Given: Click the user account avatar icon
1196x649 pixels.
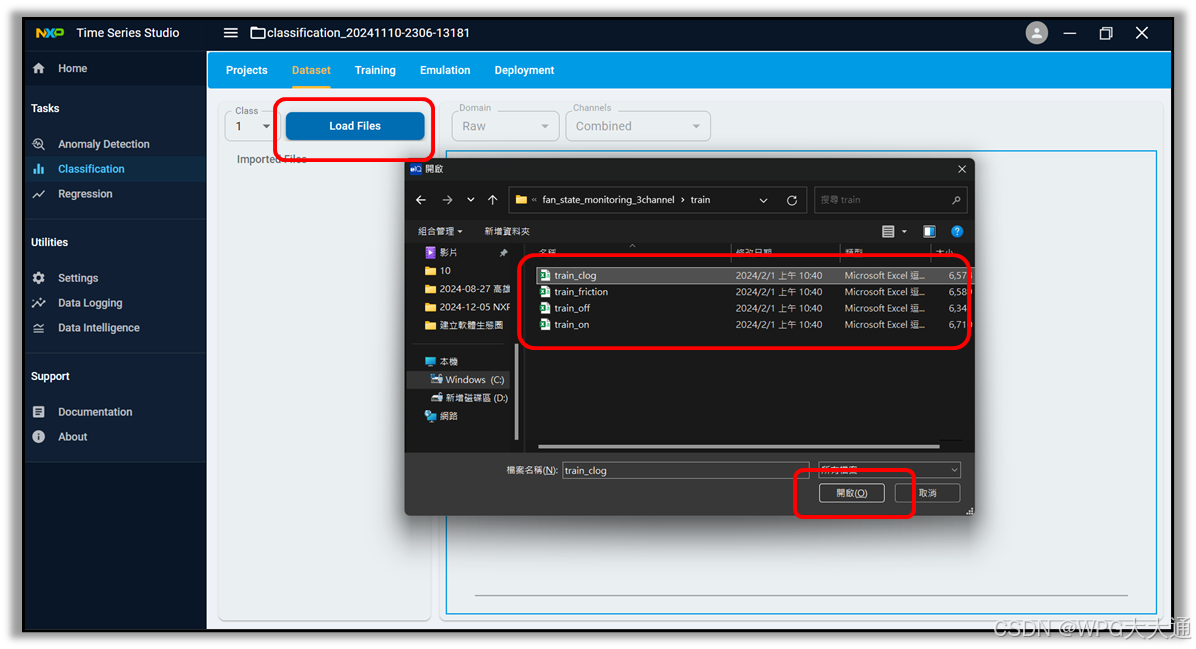Looking at the screenshot, I should 1036,33.
